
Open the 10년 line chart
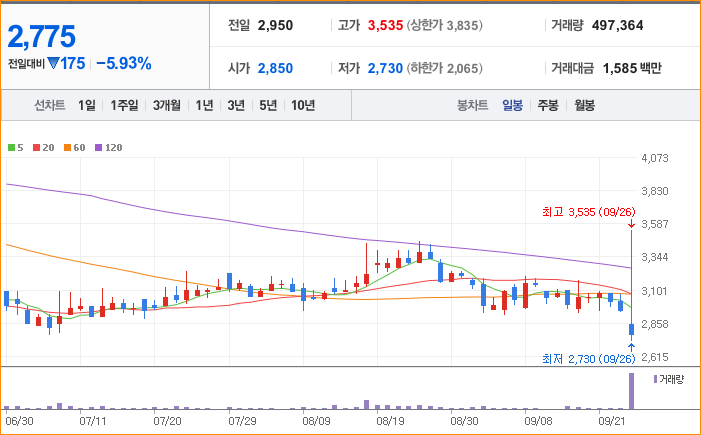point(303,106)
